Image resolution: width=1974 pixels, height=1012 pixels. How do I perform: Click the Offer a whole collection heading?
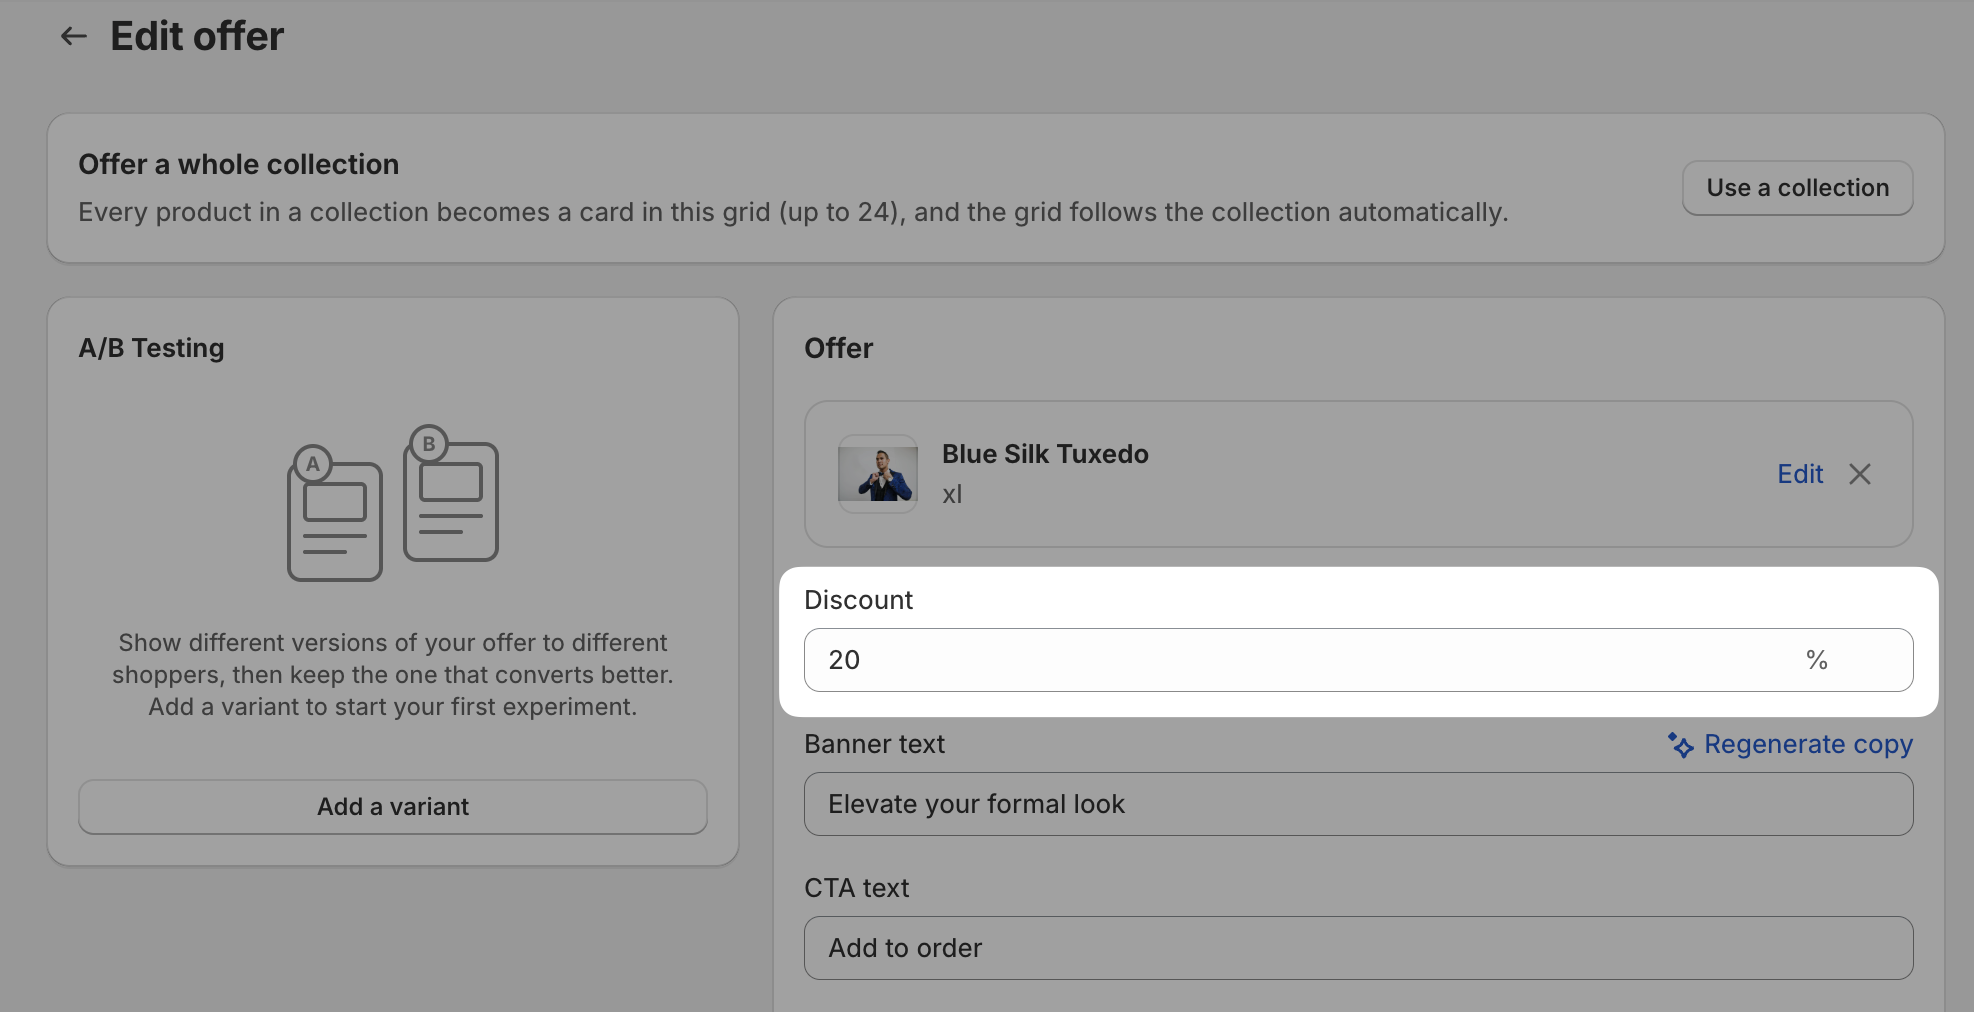239,164
